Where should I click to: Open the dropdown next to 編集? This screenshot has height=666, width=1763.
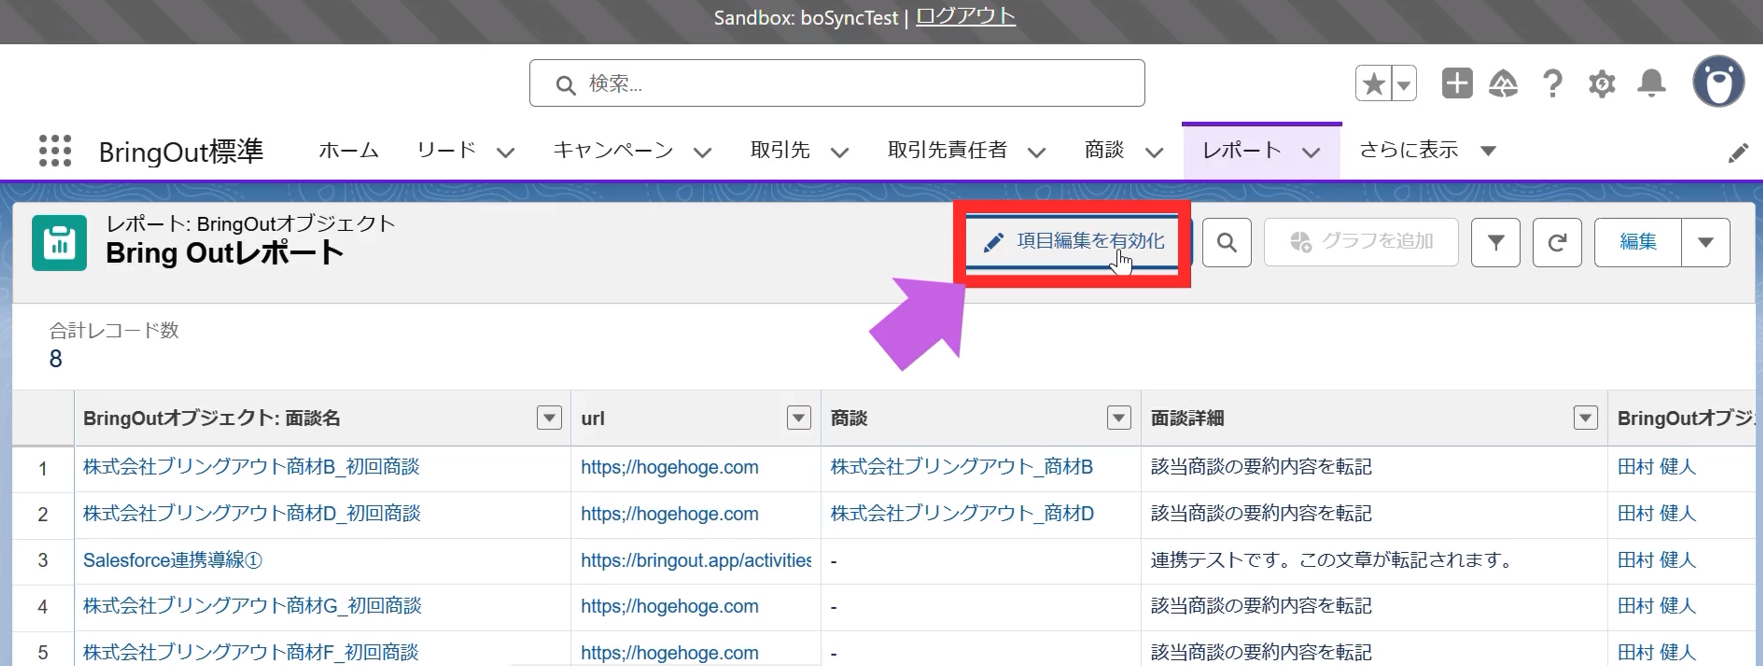(1706, 242)
